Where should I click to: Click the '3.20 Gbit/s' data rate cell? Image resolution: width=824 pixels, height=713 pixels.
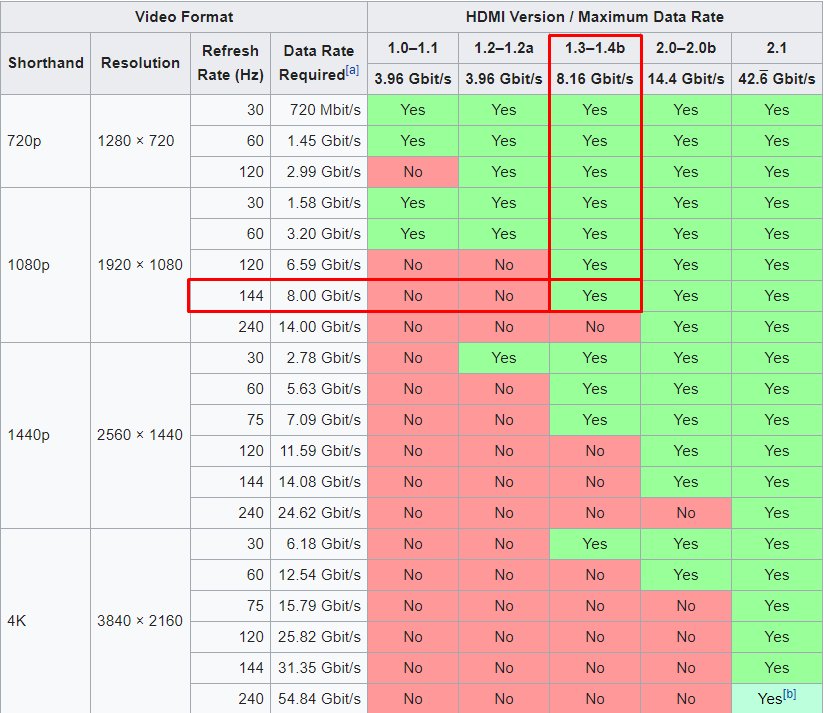[319, 234]
